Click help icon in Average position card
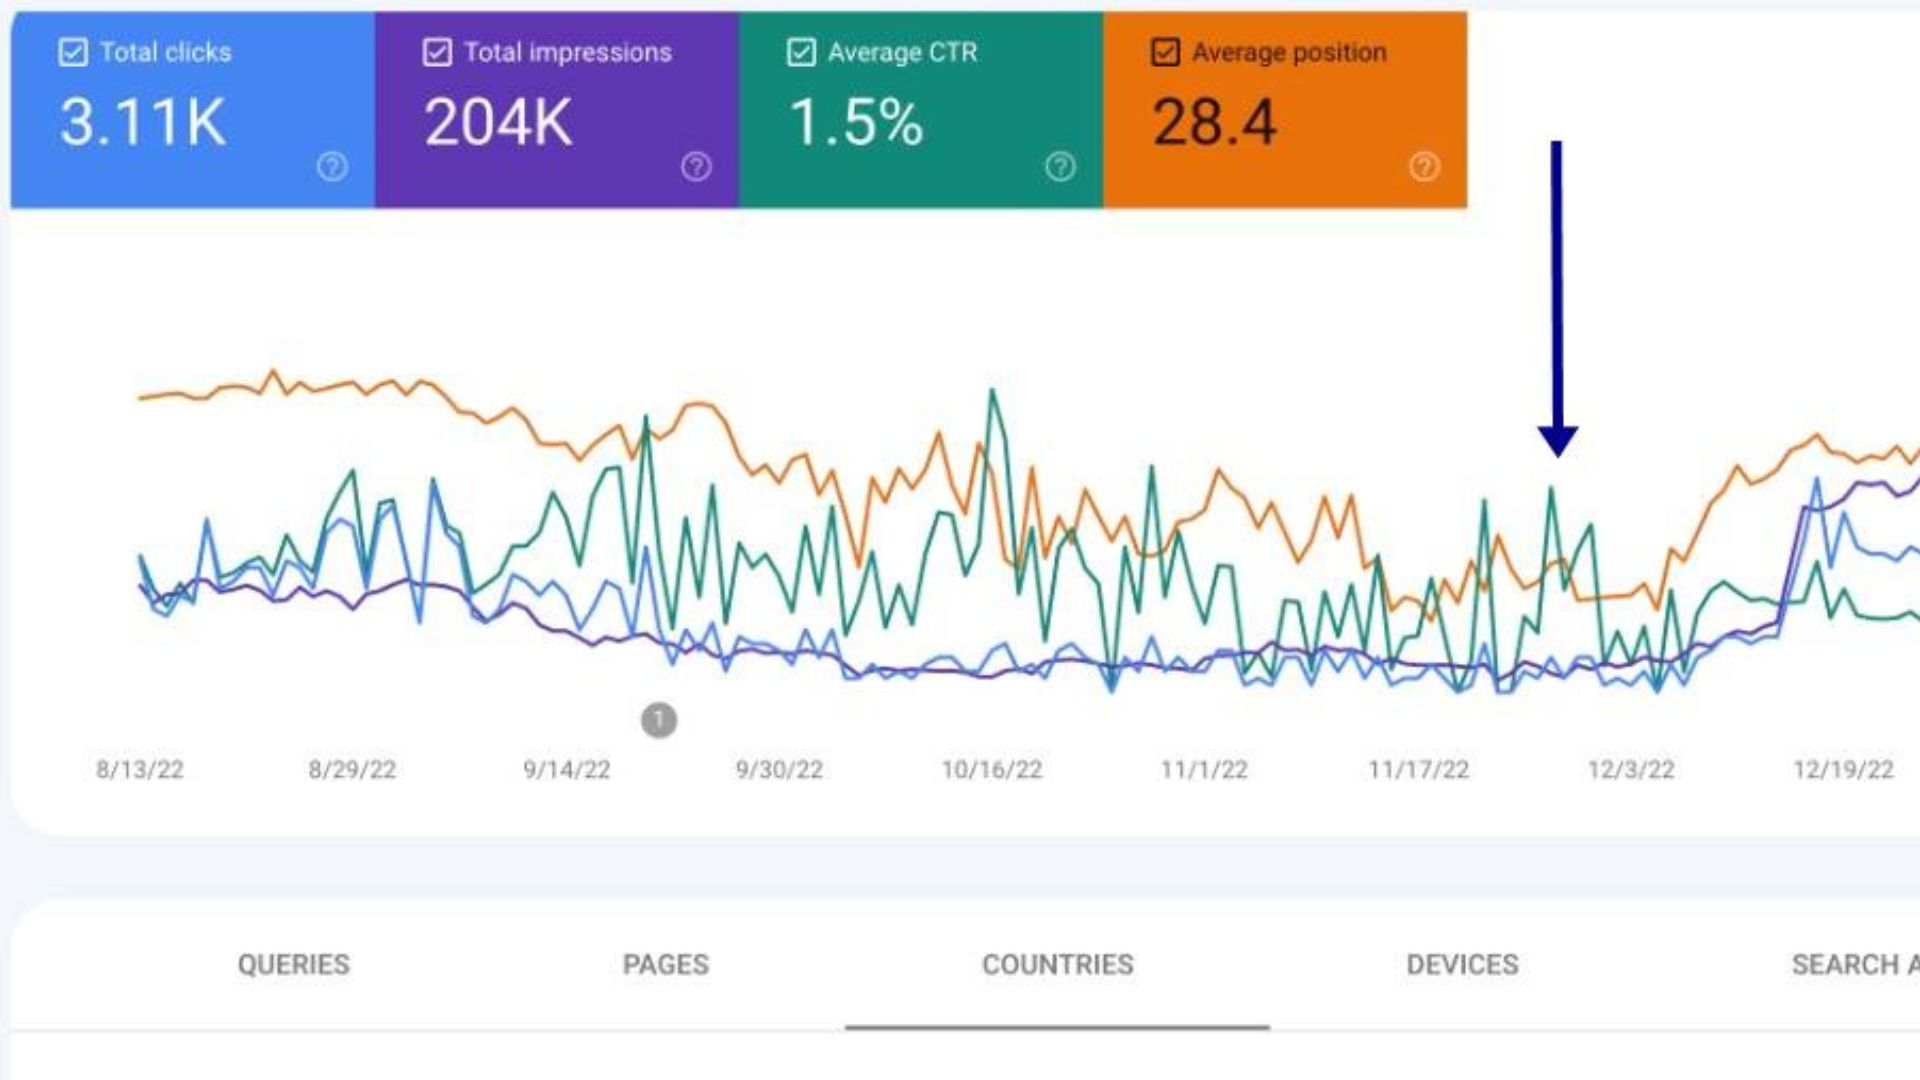The width and height of the screenshot is (1920, 1080). [x=1424, y=166]
